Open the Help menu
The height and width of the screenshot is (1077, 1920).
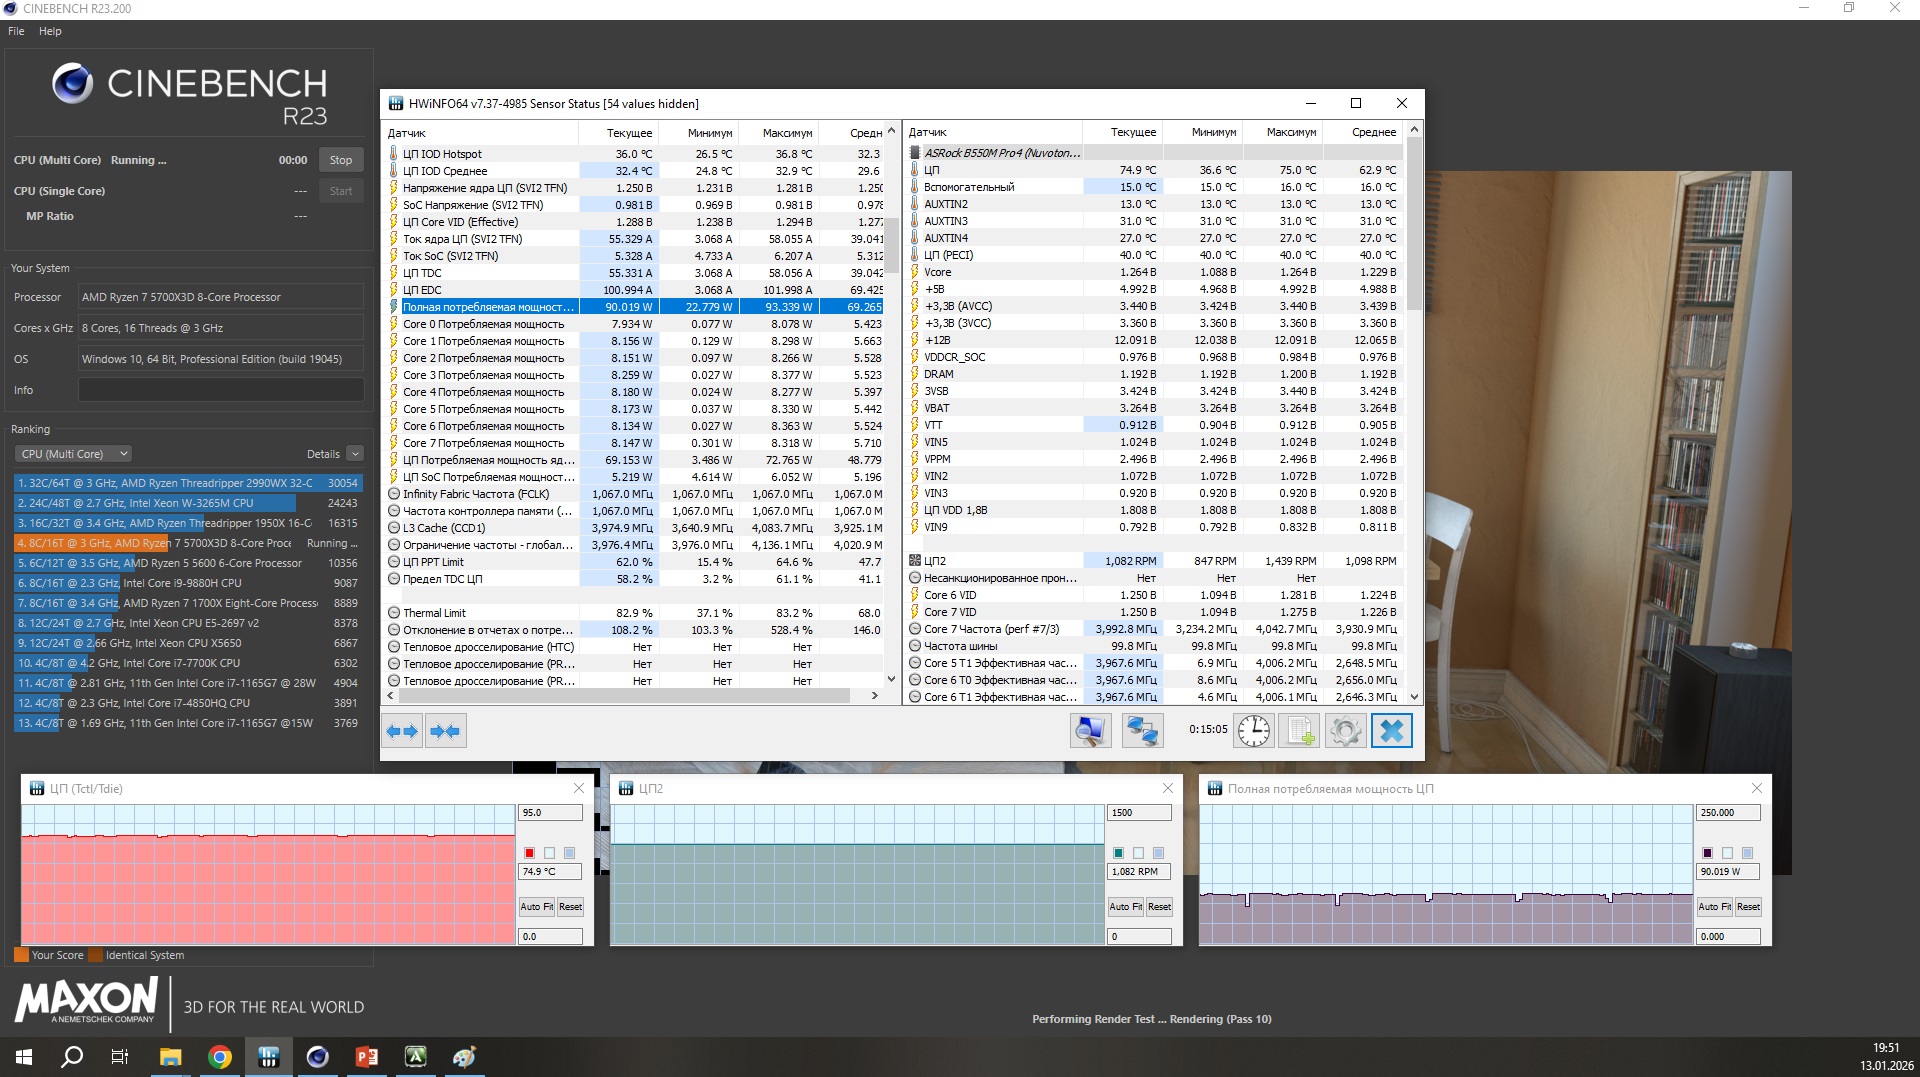point(50,31)
